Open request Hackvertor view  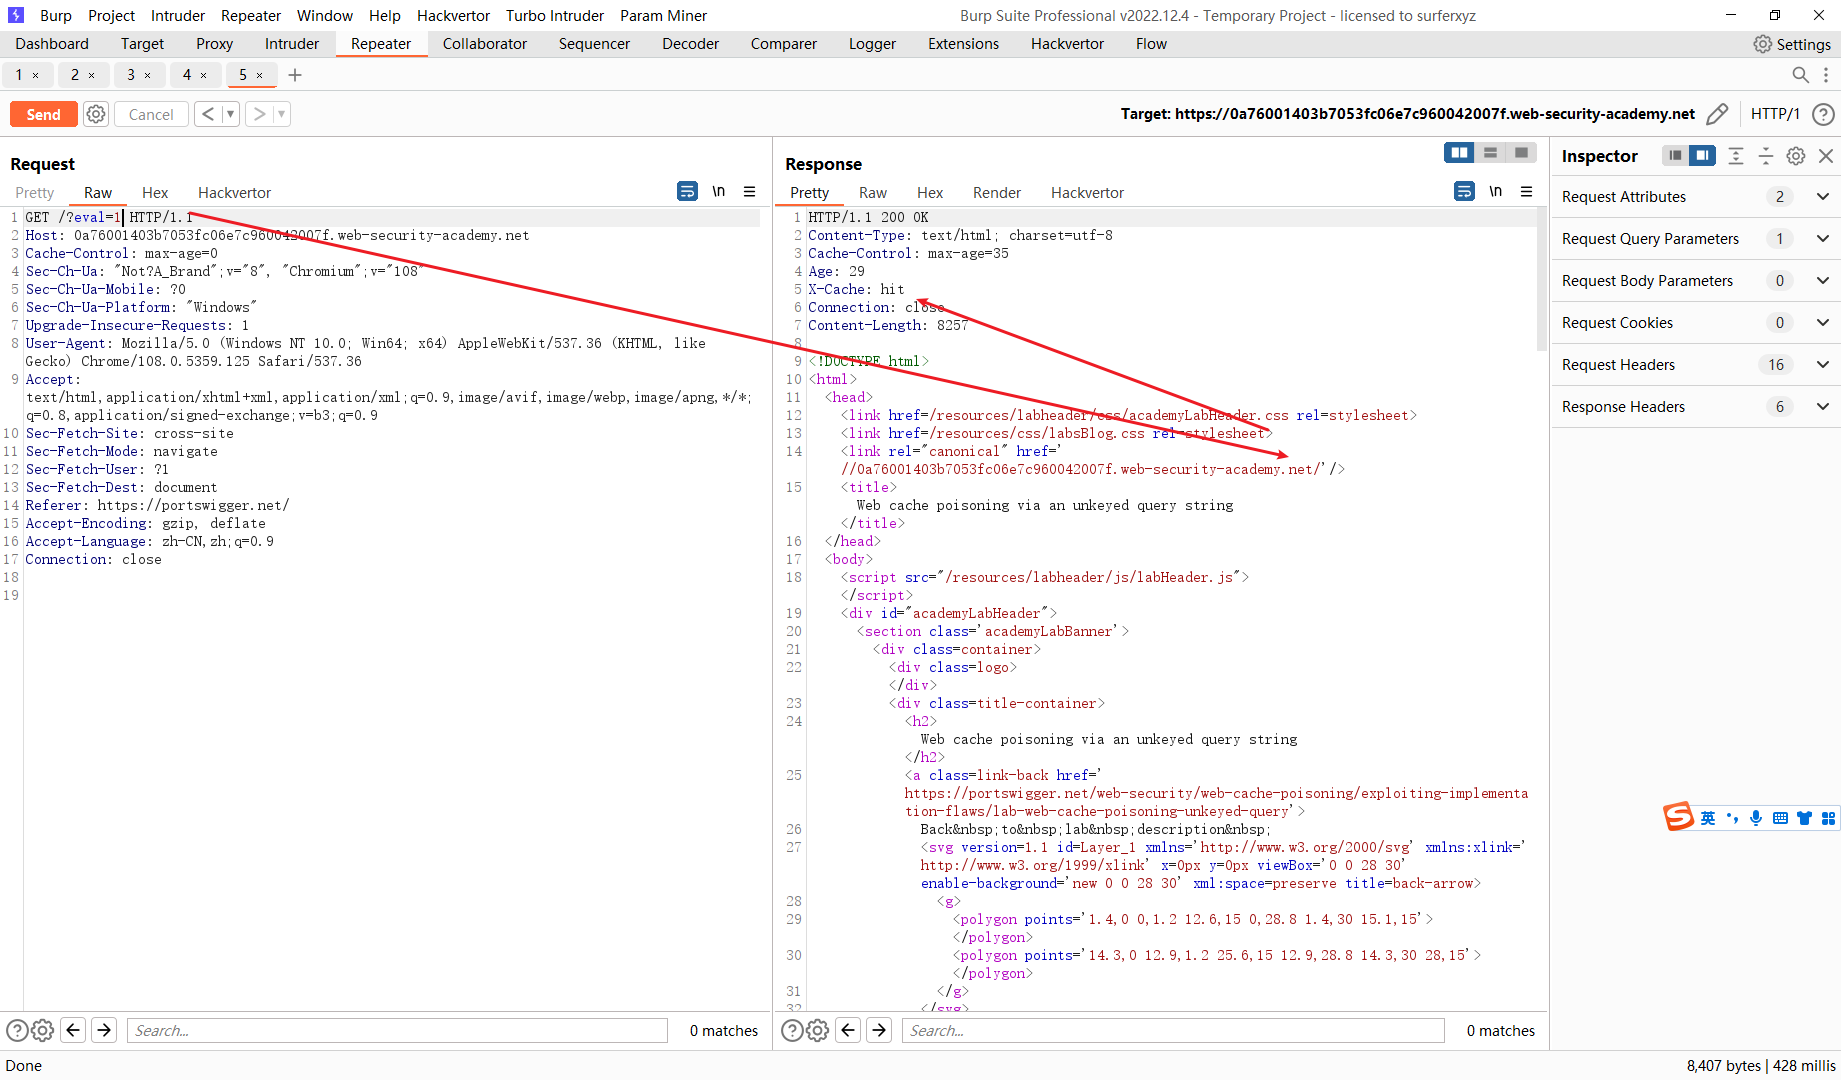(x=234, y=192)
